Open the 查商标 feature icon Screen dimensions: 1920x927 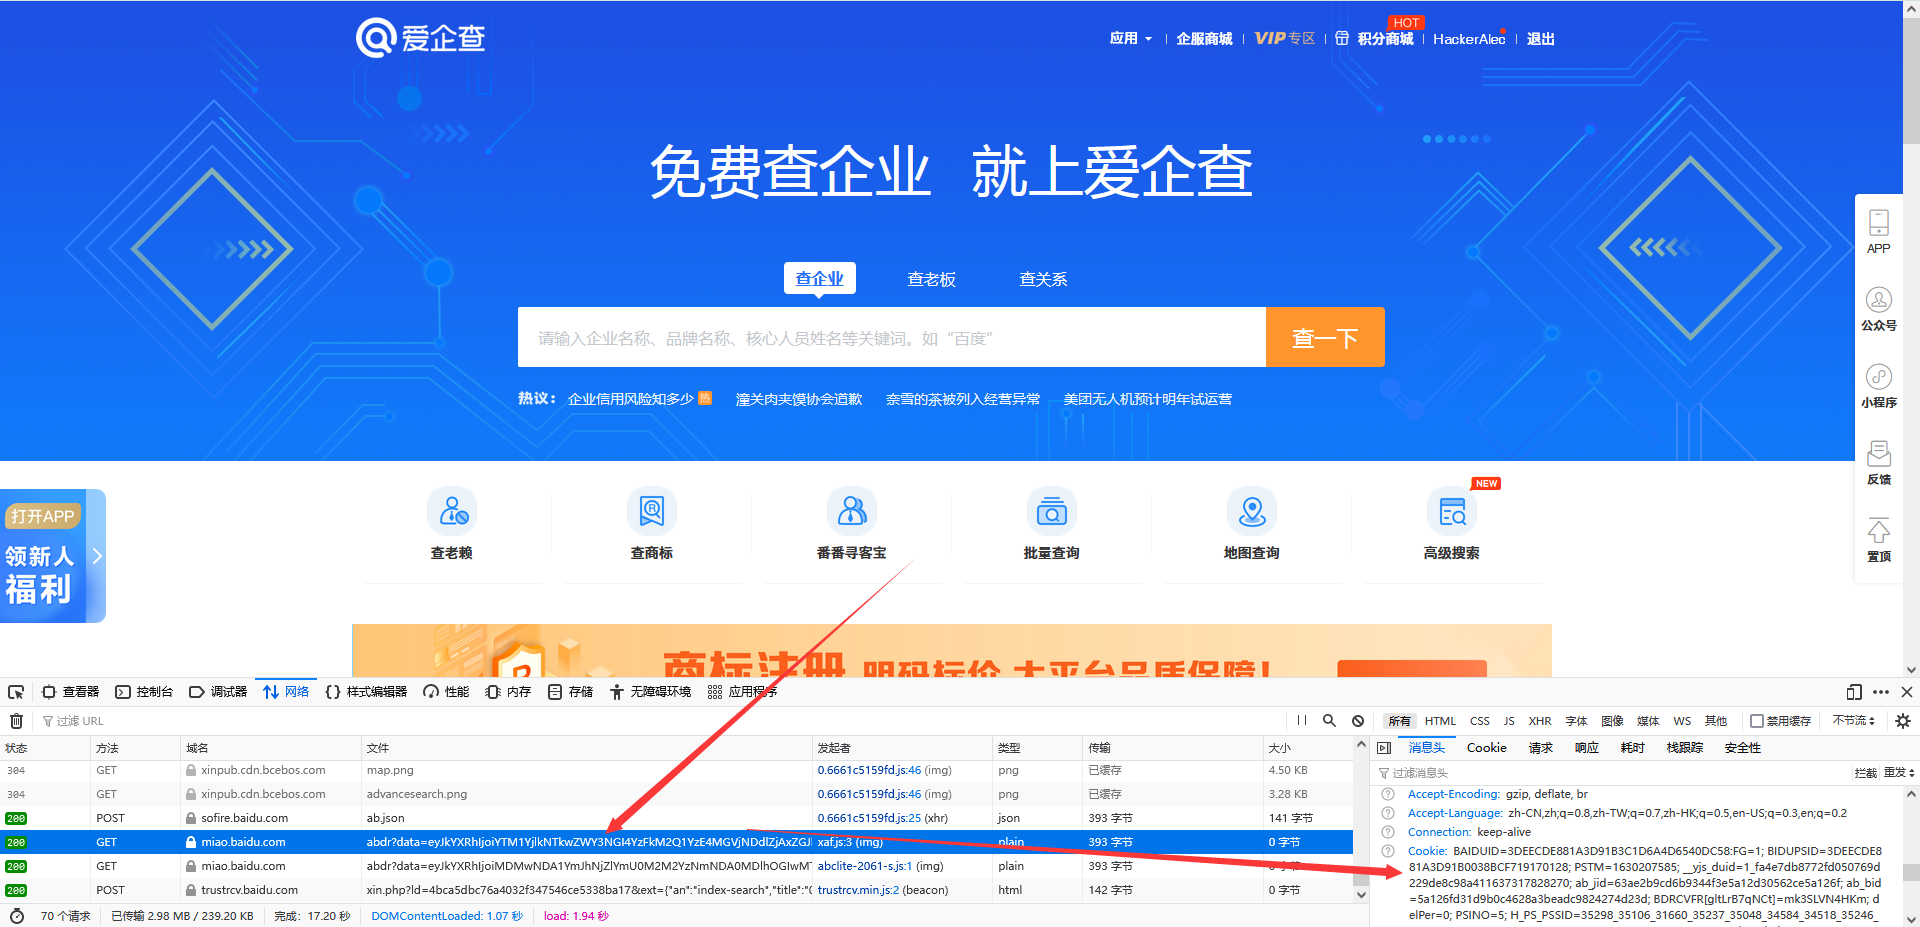[x=652, y=511]
